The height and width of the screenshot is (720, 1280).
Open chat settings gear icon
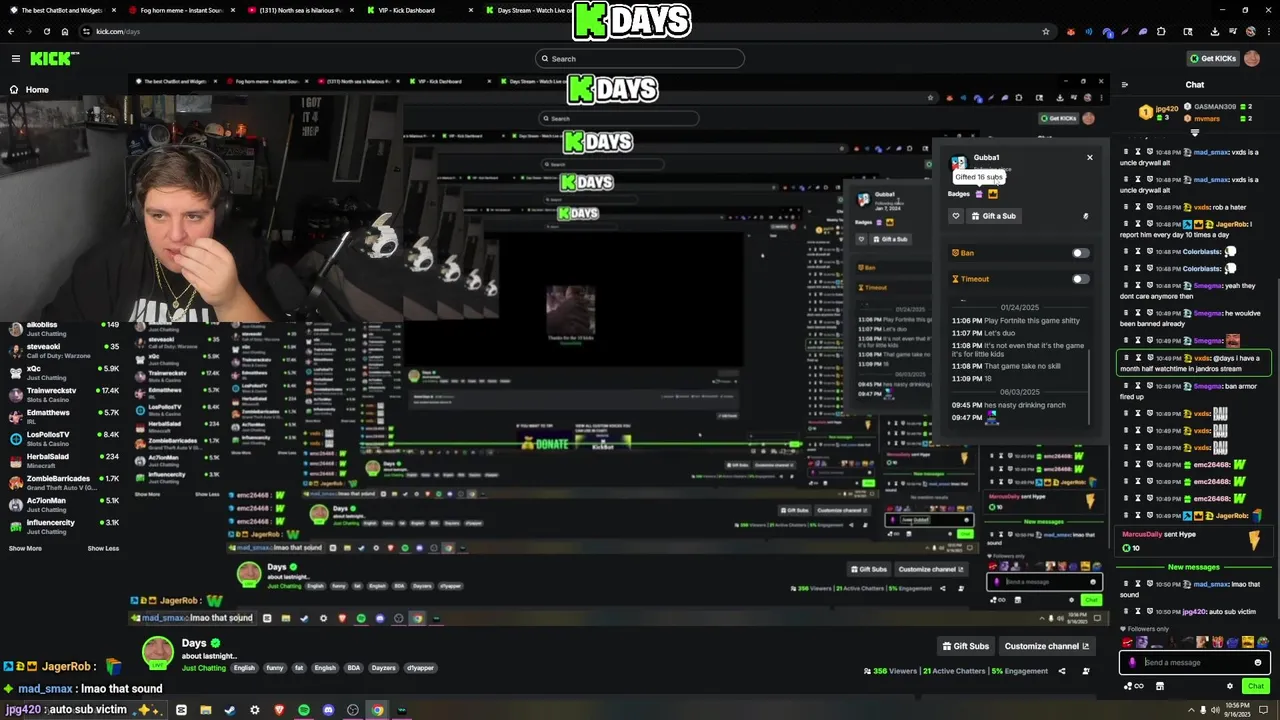pyautogui.click(x=1230, y=686)
